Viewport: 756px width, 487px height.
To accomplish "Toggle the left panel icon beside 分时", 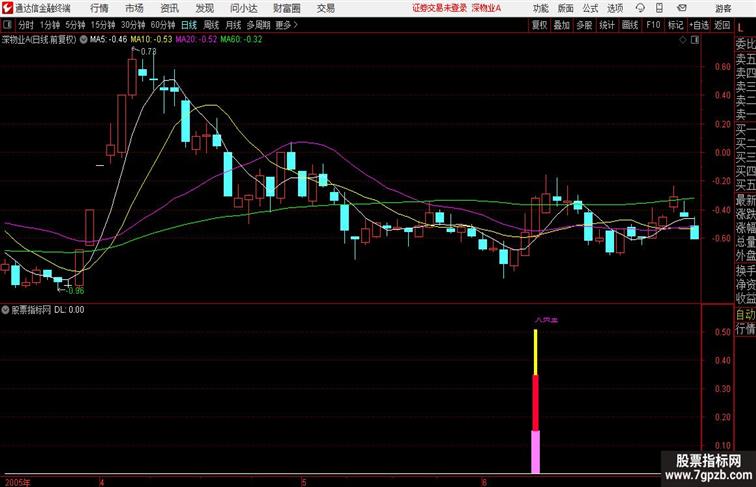I will [7, 25].
